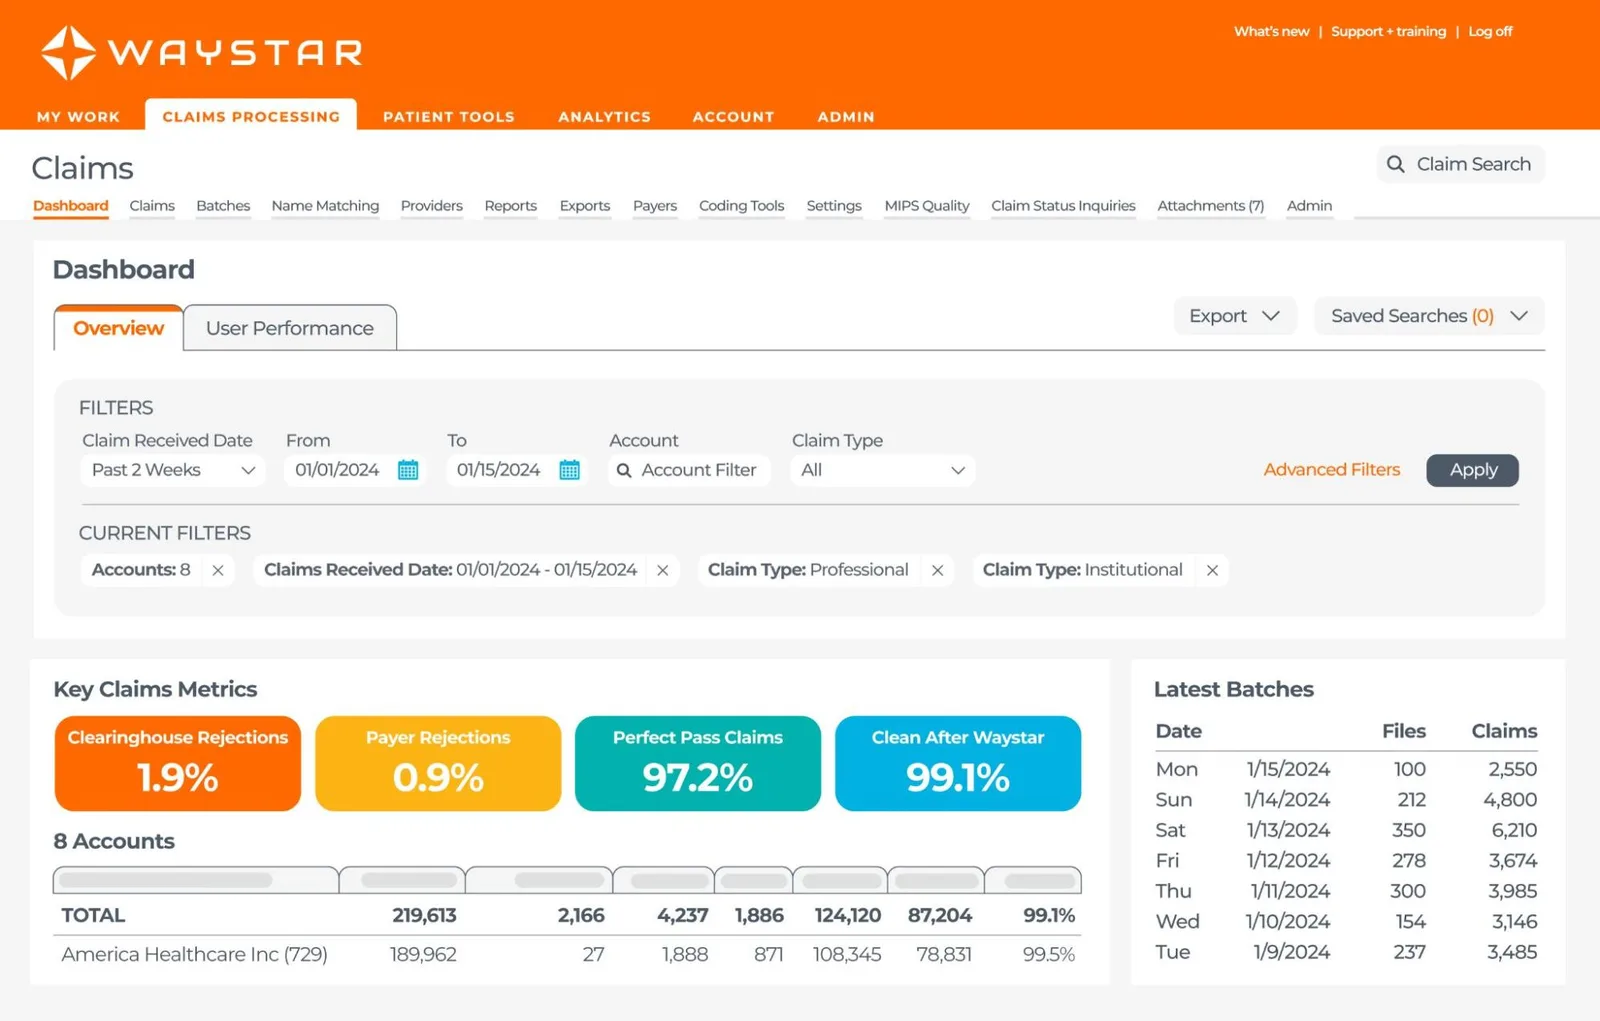1600x1021 pixels.
Task: Click the Account Filter search icon
Action: coord(624,470)
